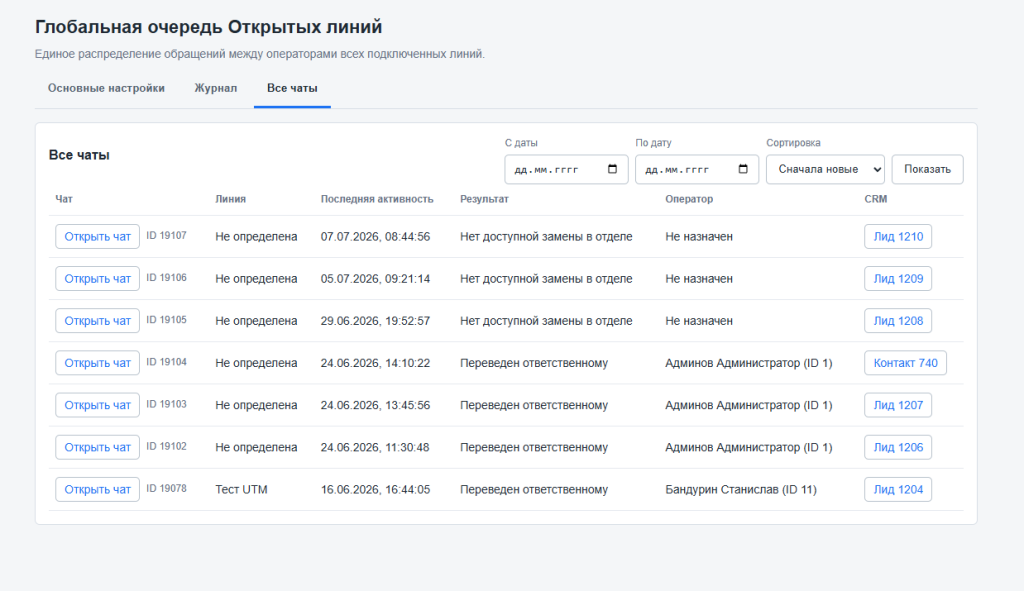Click the 'Глобальная очередь Открытых линий' heading

coord(208,27)
